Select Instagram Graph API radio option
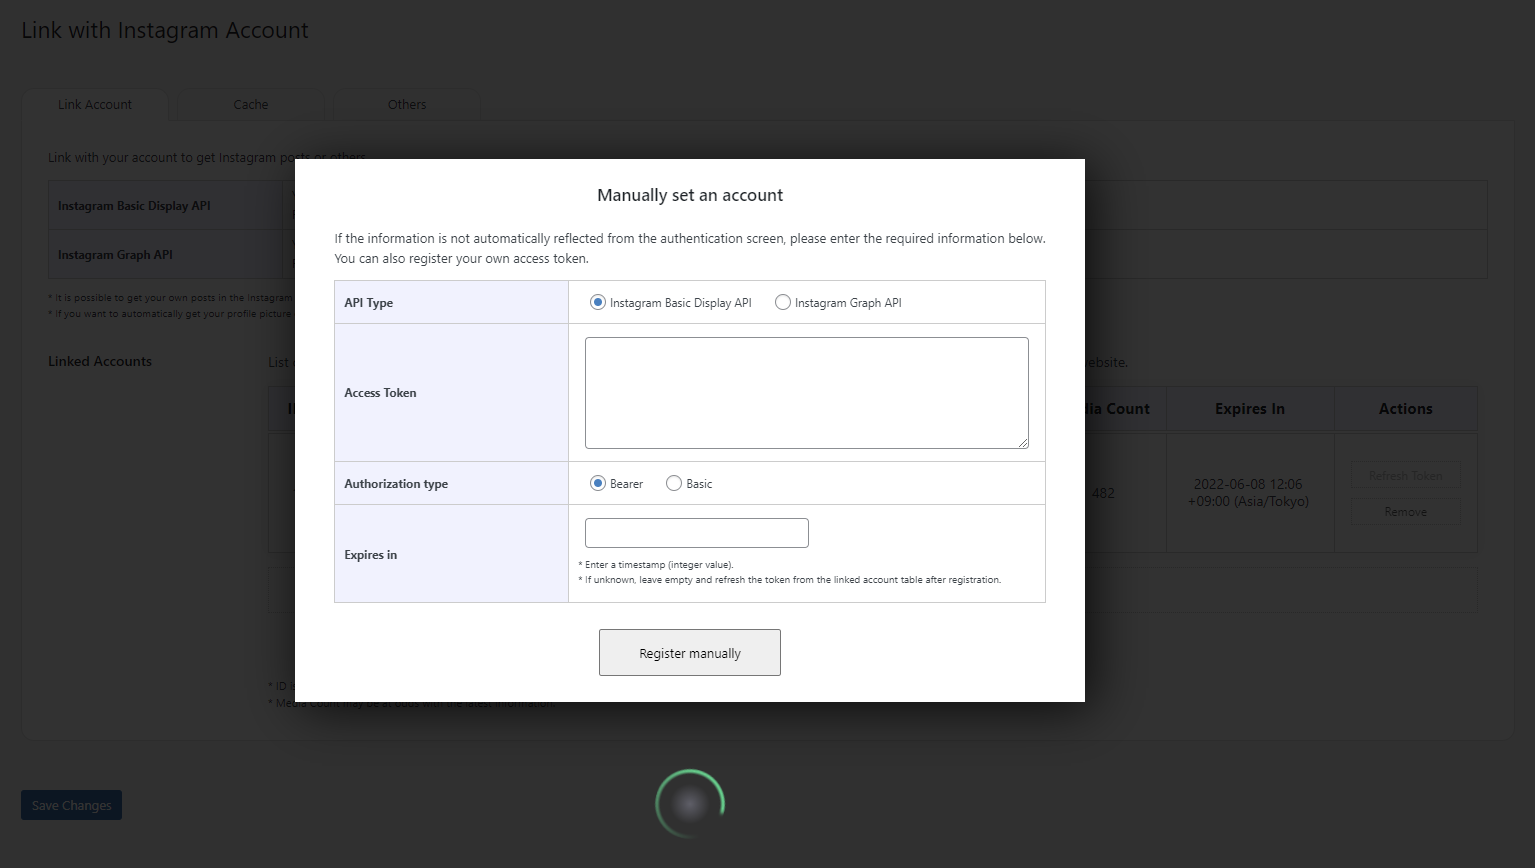This screenshot has height=868, width=1535. [783, 302]
